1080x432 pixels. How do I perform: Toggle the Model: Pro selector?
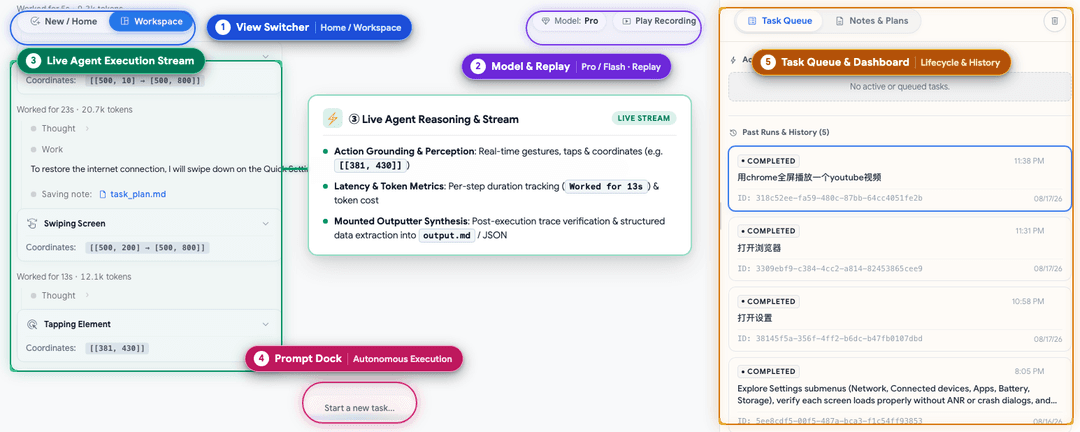[569, 21]
